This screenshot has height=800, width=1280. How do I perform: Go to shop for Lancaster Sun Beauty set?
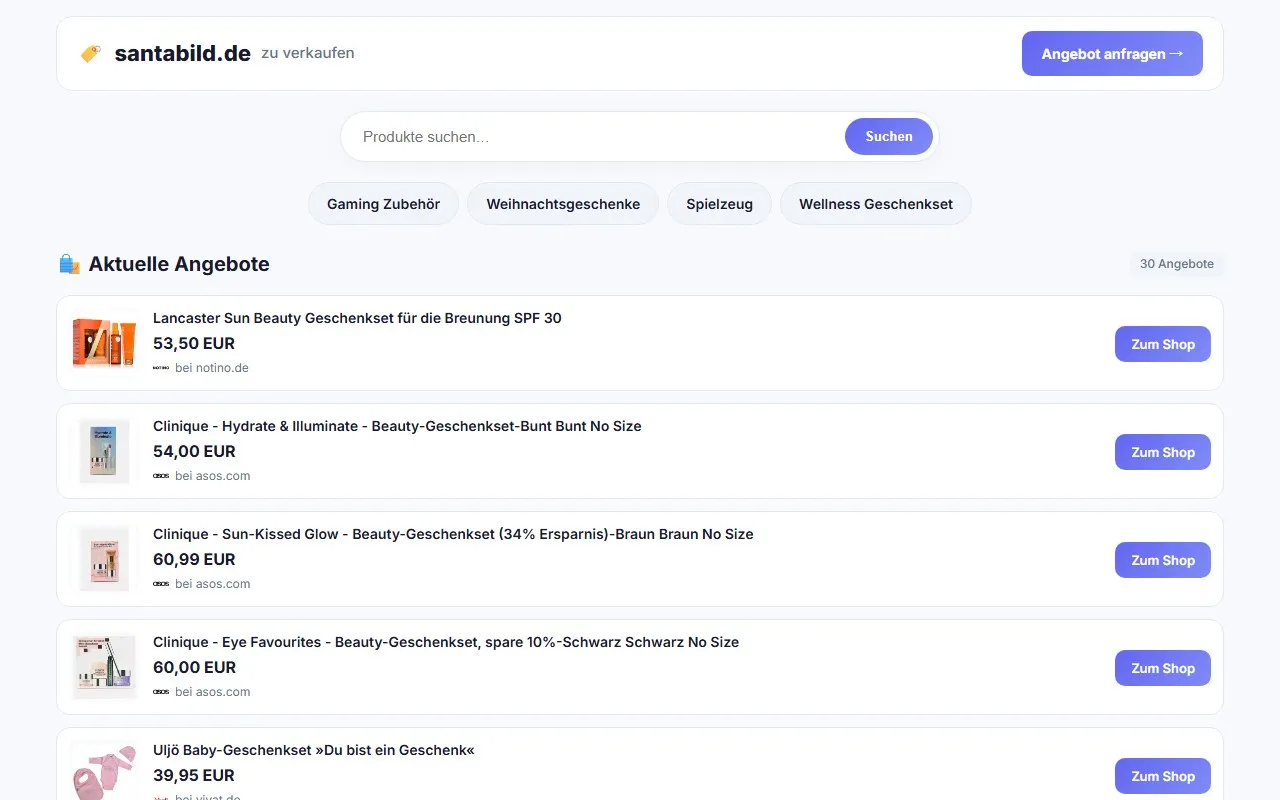1162,344
